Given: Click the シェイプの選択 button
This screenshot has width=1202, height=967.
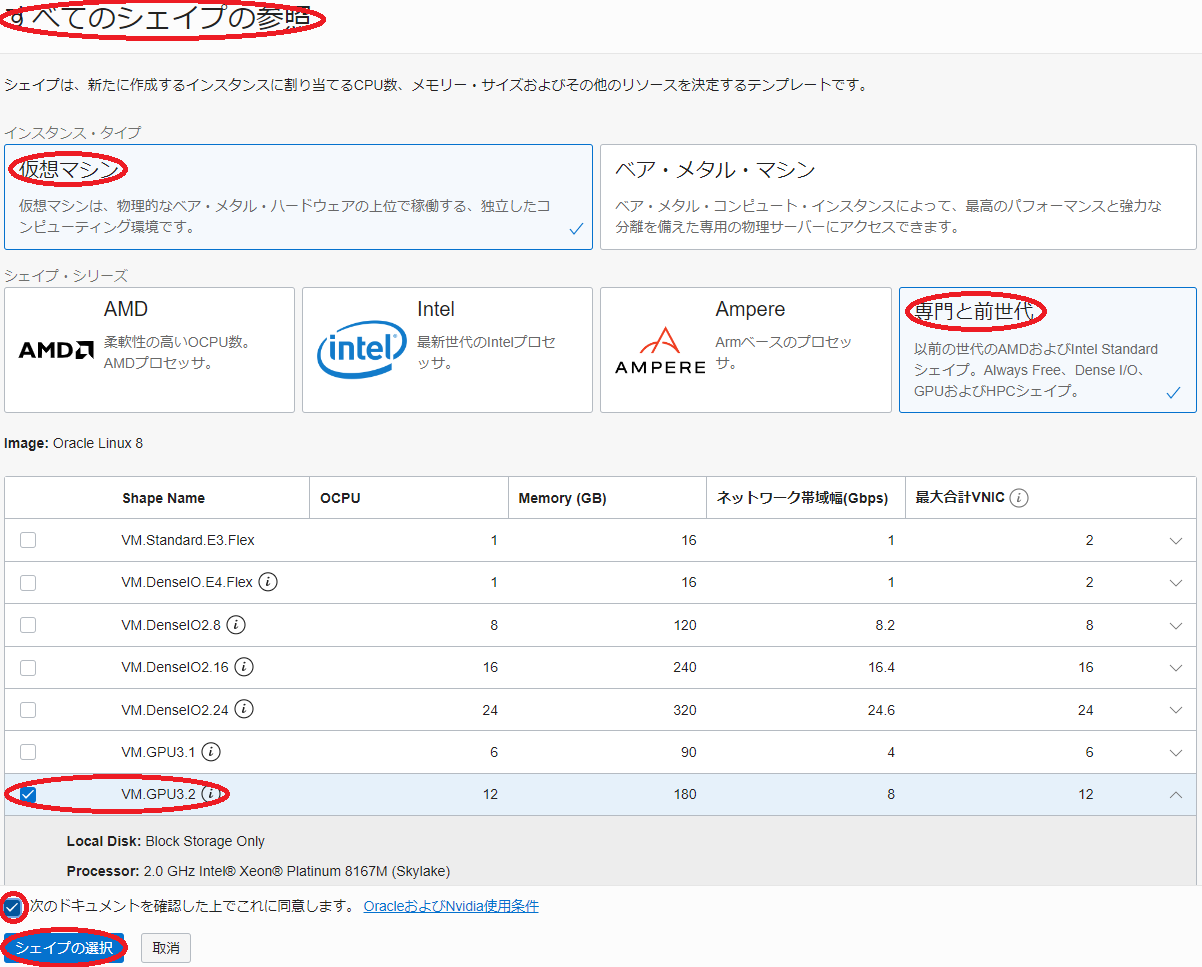Looking at the screenshot, I should tap(64, 948).
